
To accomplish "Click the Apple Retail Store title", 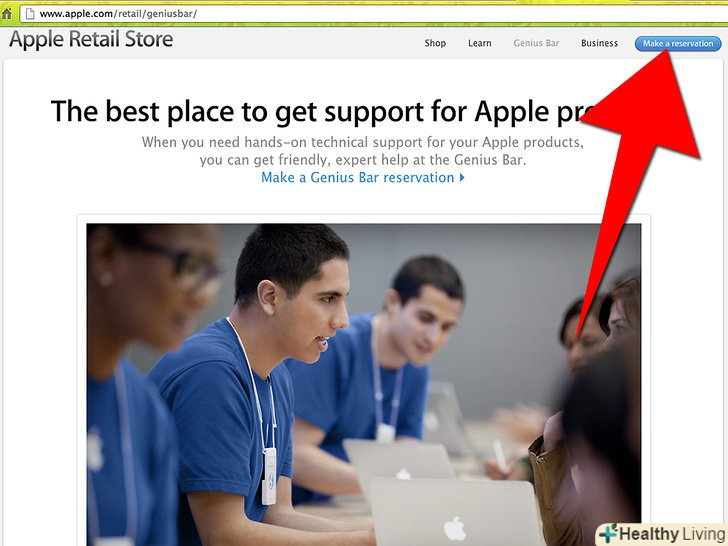I will tap(91, 39).
